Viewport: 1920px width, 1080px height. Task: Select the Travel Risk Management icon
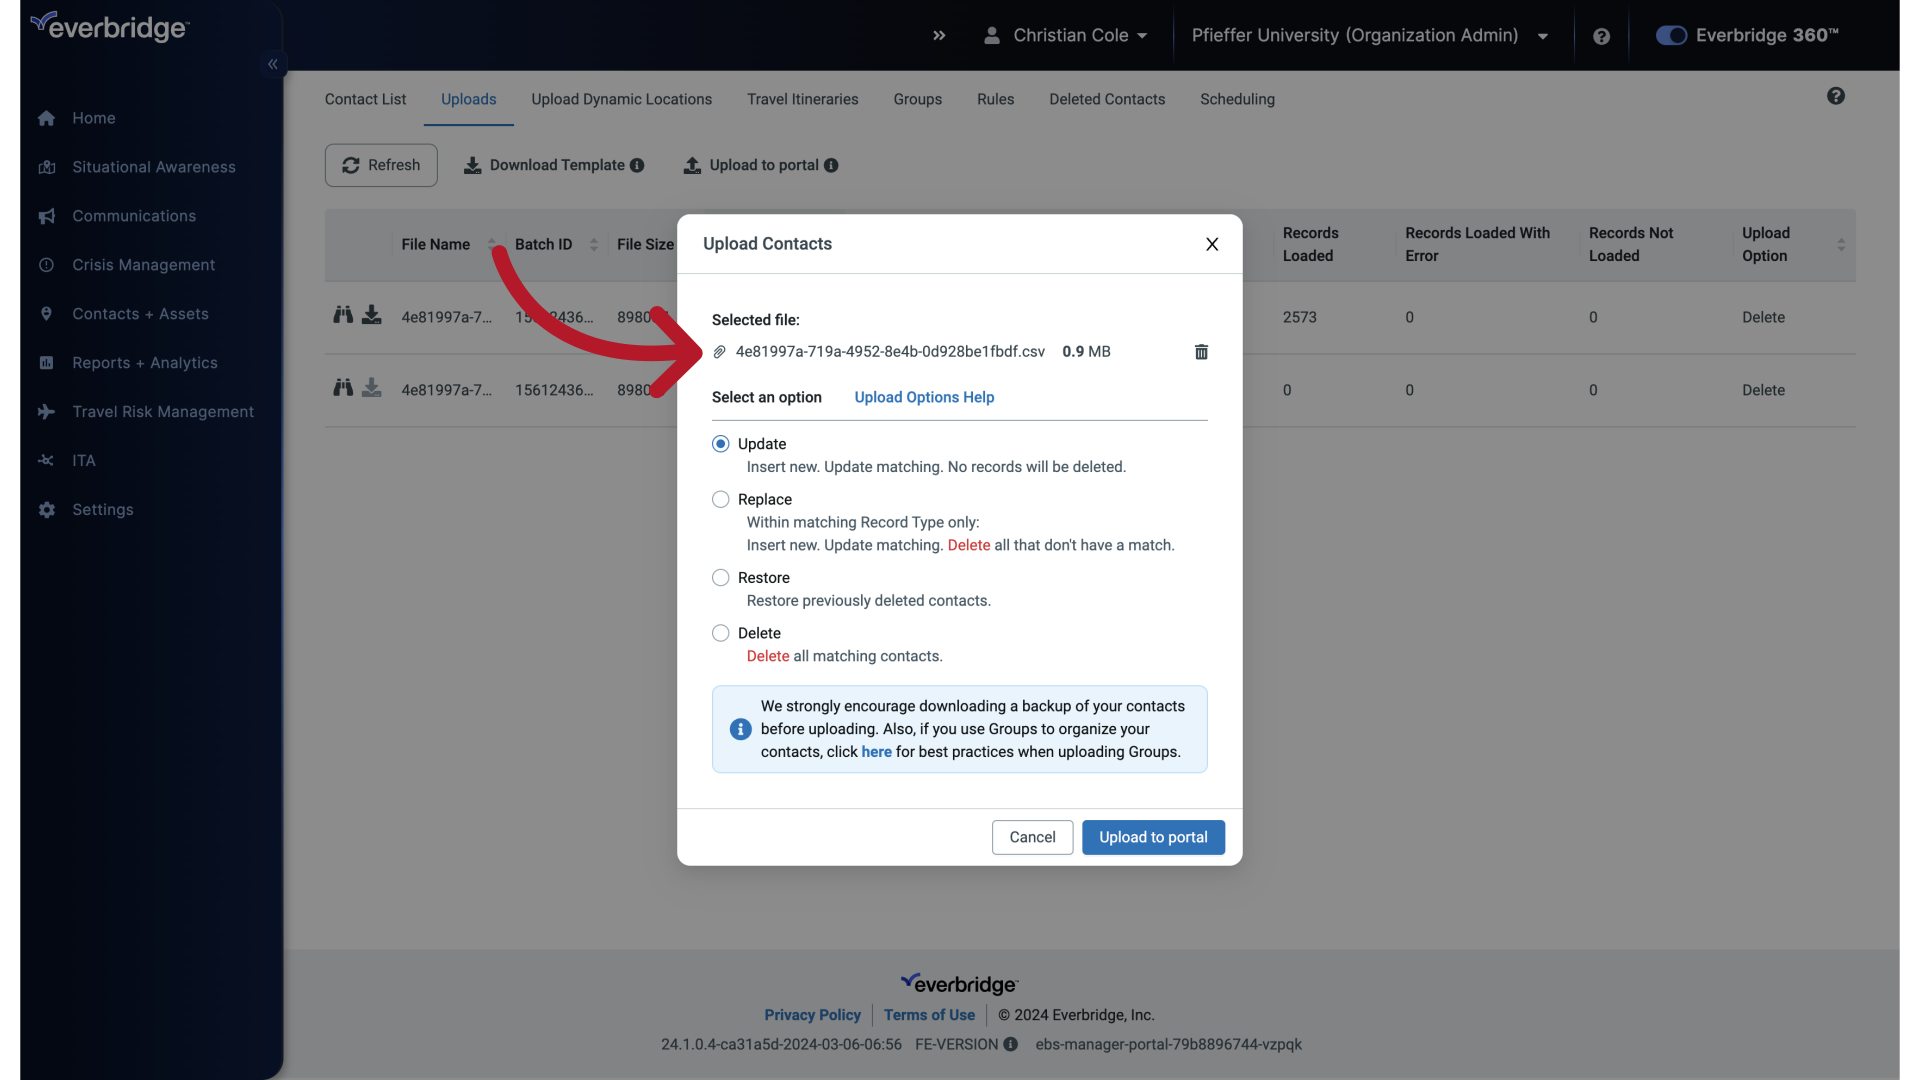click(46, 411)
